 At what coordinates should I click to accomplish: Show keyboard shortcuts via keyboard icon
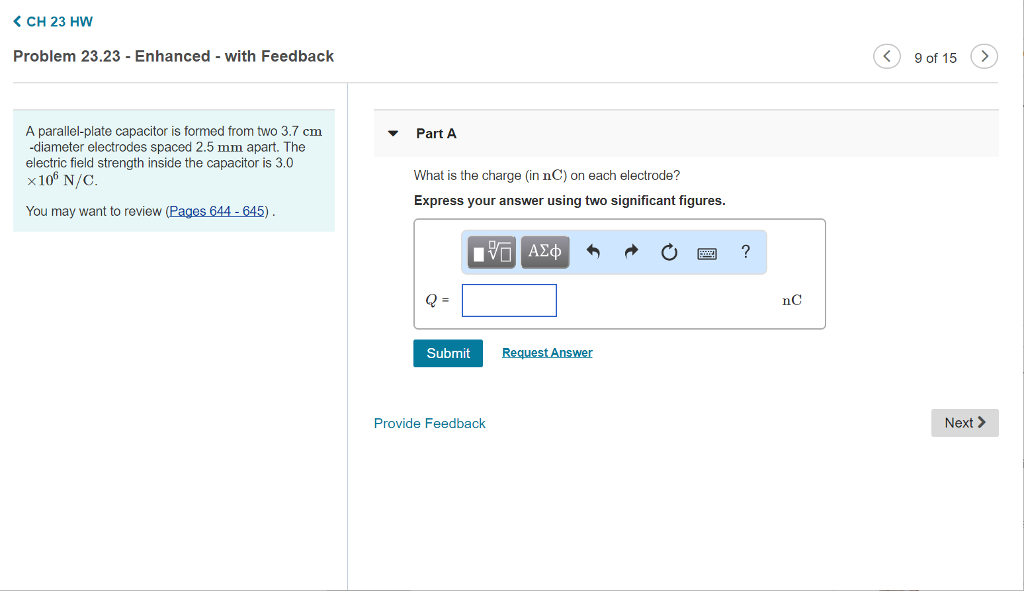point(707,253)
